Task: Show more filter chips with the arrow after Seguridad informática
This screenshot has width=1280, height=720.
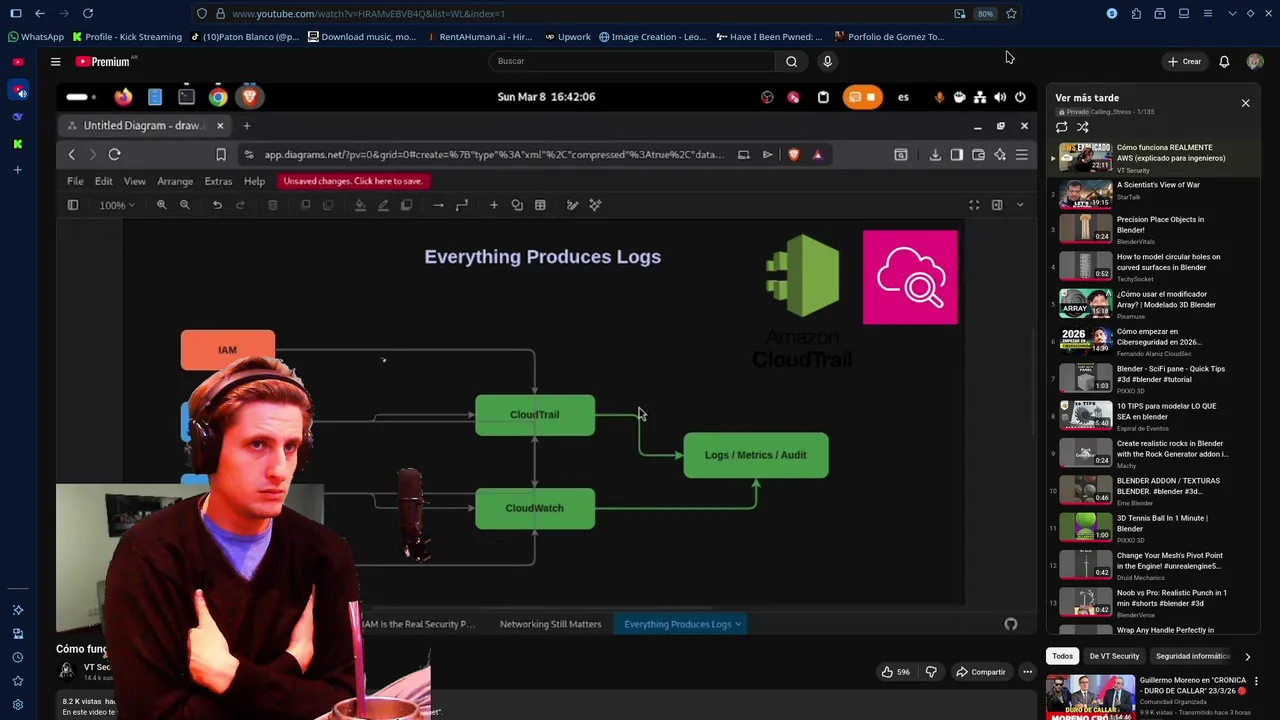Action: point(1247,657)
